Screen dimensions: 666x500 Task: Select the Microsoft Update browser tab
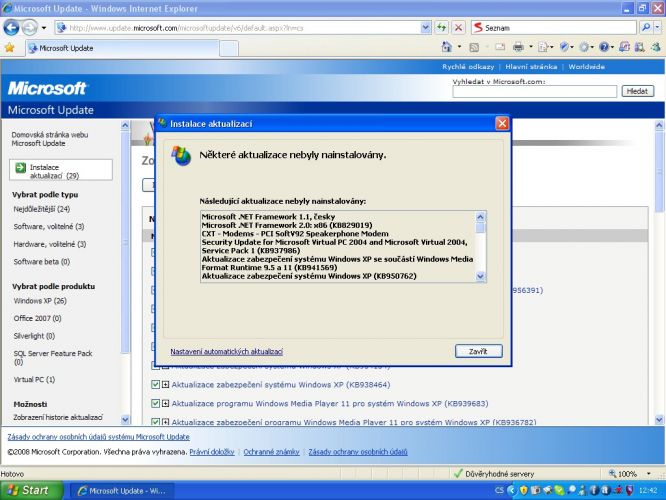point(122,48)
